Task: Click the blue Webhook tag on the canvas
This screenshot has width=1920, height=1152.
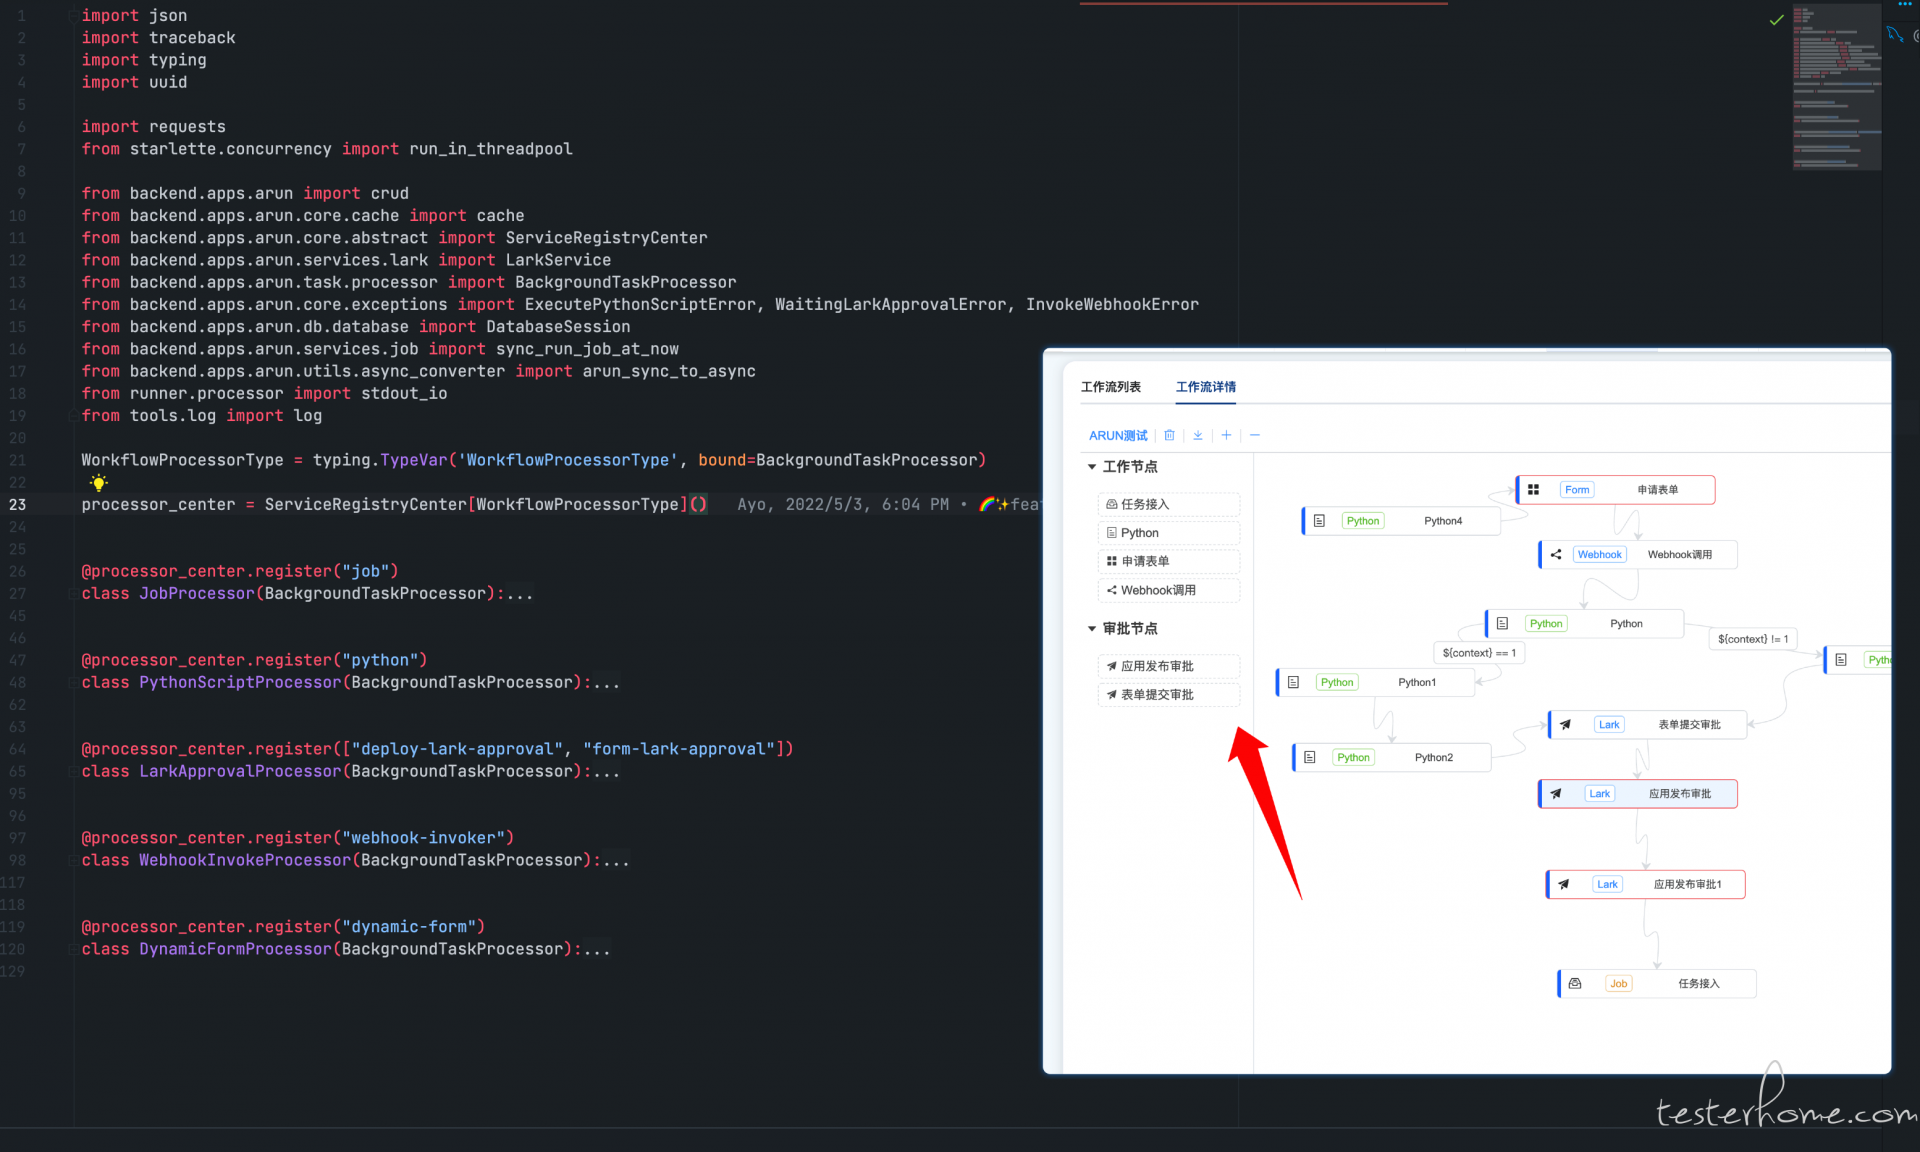Action: 1599,554
